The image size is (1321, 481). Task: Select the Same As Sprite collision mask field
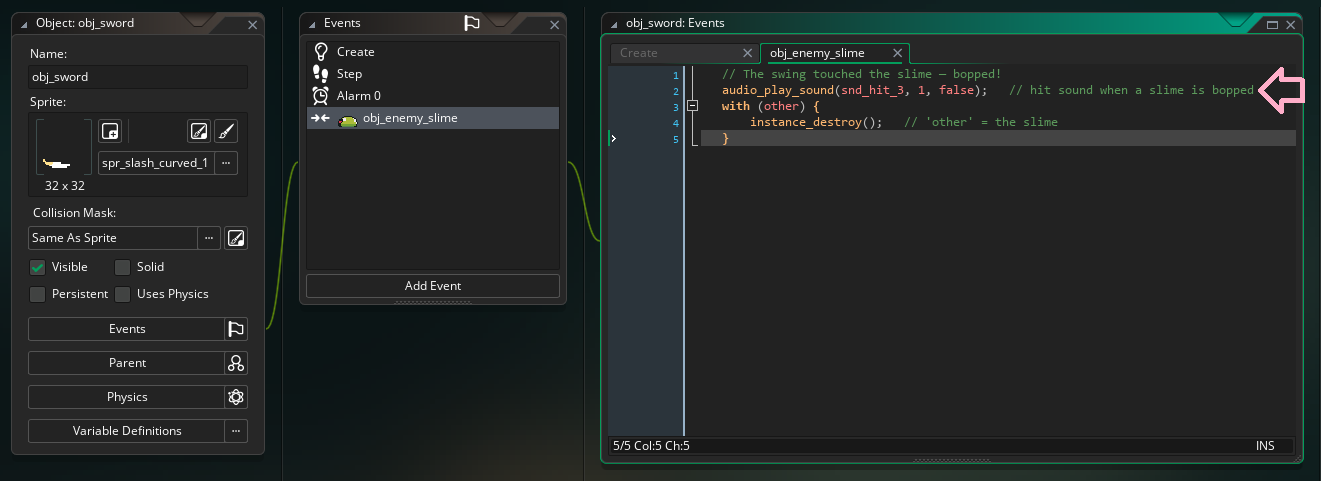click(113, 238)
